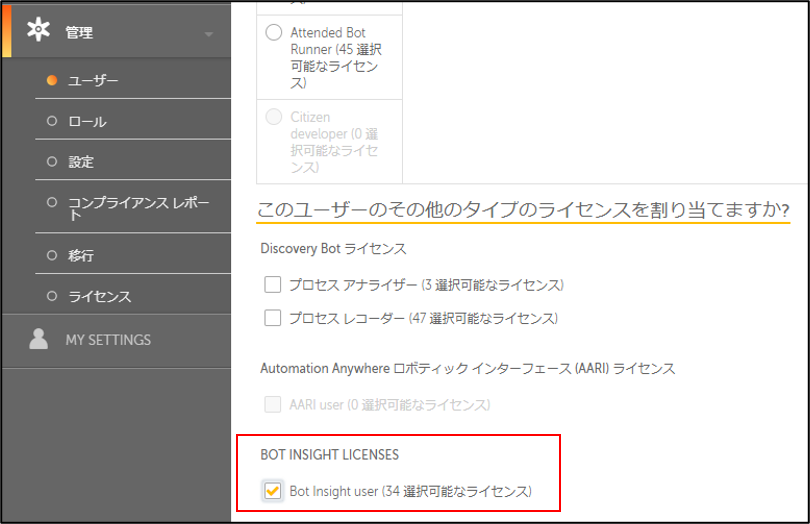Open MY SETTINGS section
810x524 pixels.
pos(116,340)
